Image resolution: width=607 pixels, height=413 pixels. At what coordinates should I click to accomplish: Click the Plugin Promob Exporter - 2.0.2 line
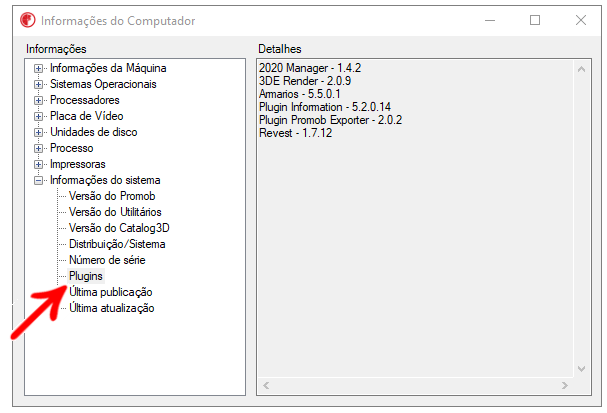point(330,120)
